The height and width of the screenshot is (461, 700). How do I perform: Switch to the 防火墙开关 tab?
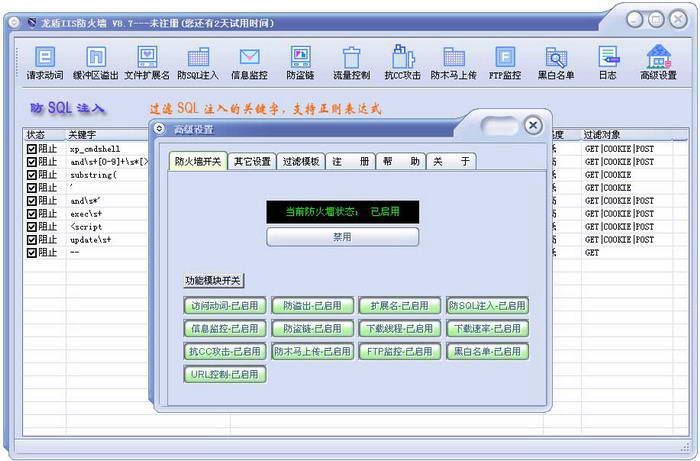(x=198, y=161)
